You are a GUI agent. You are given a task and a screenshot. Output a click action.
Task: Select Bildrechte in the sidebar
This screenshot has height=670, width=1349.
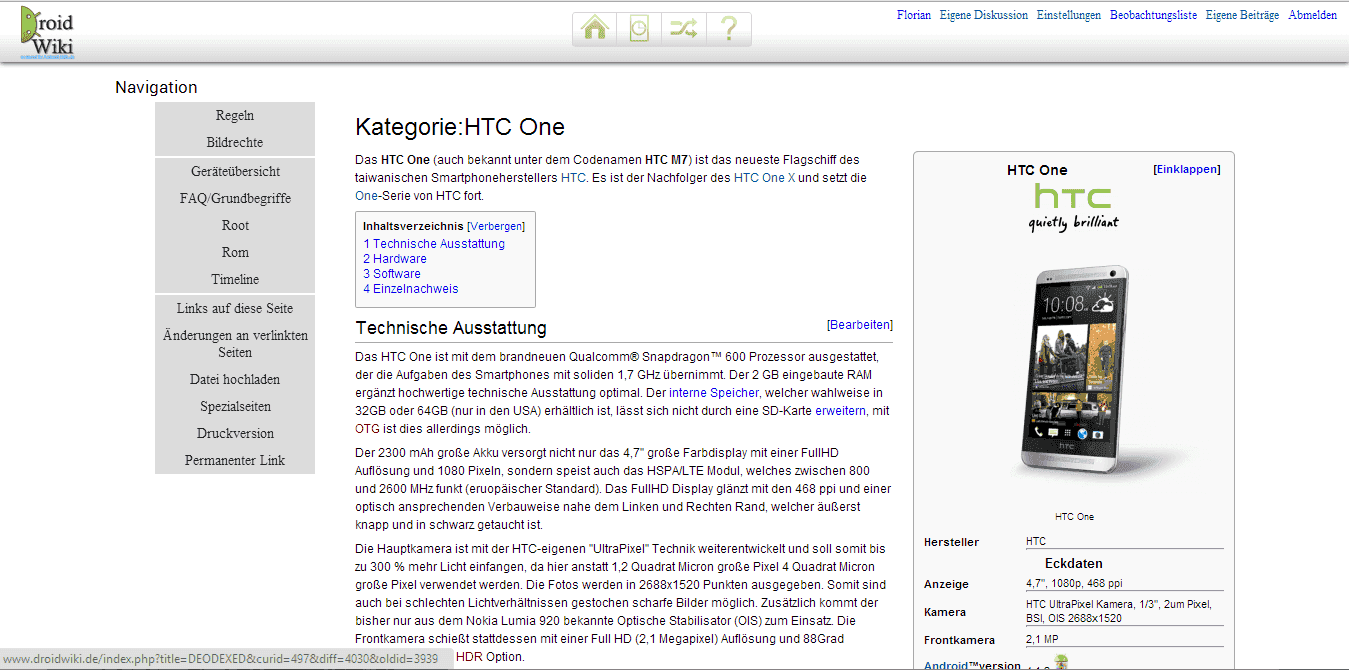(235, 142)
